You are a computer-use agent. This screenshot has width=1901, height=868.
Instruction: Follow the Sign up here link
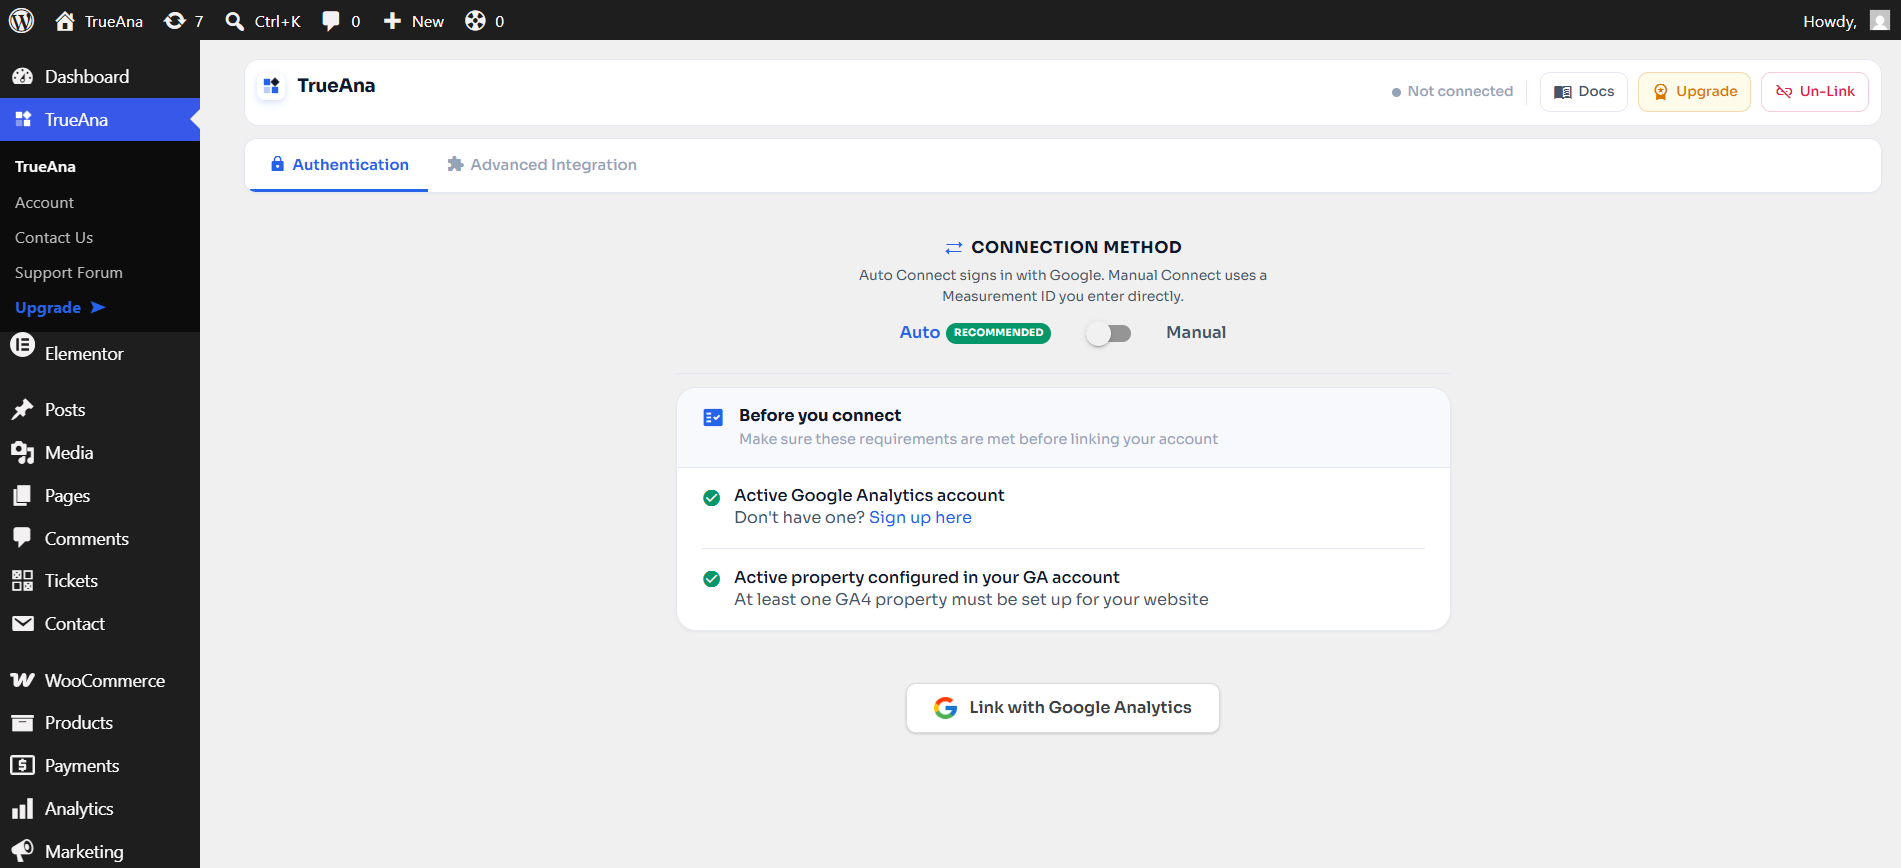[920, 518]
